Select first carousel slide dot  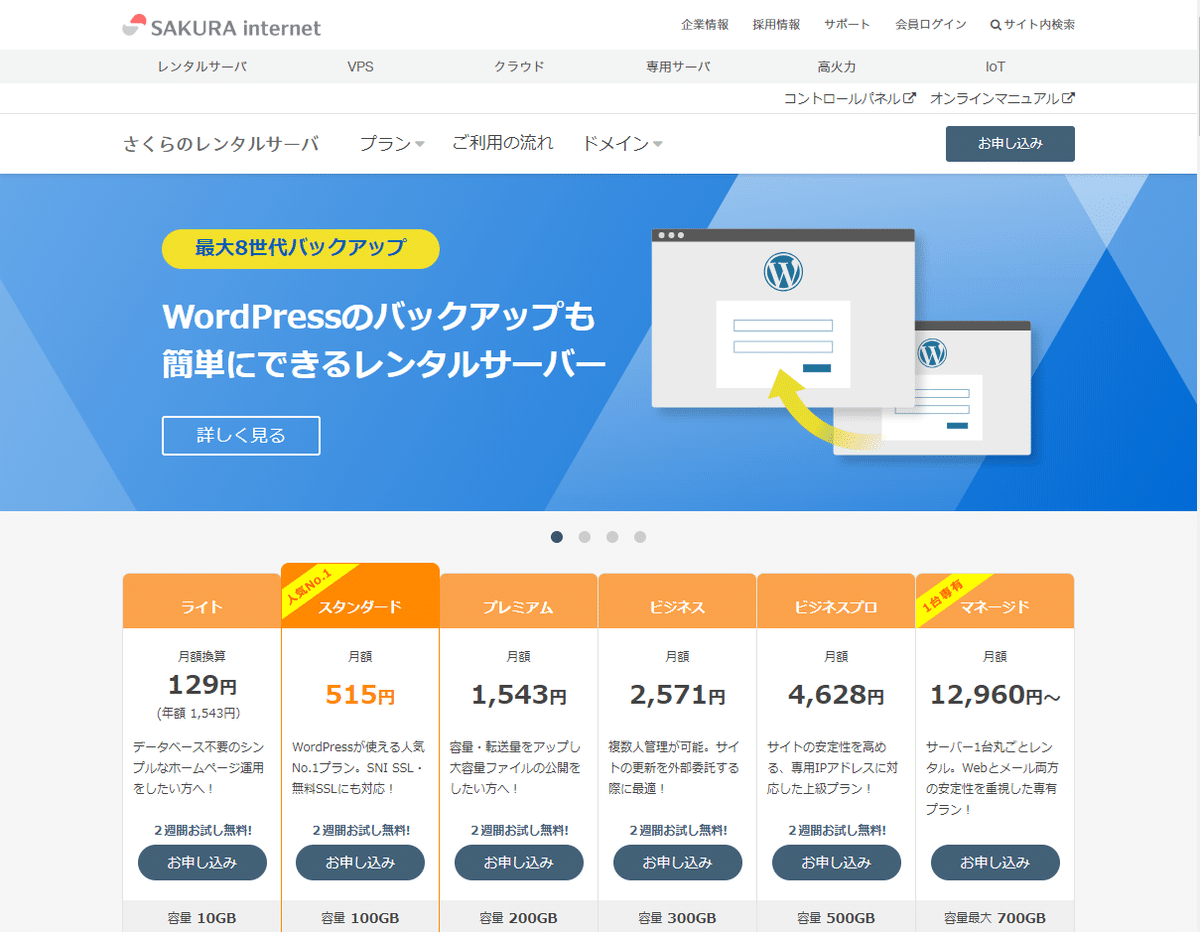pyautogui.click(x=557, y=537)
